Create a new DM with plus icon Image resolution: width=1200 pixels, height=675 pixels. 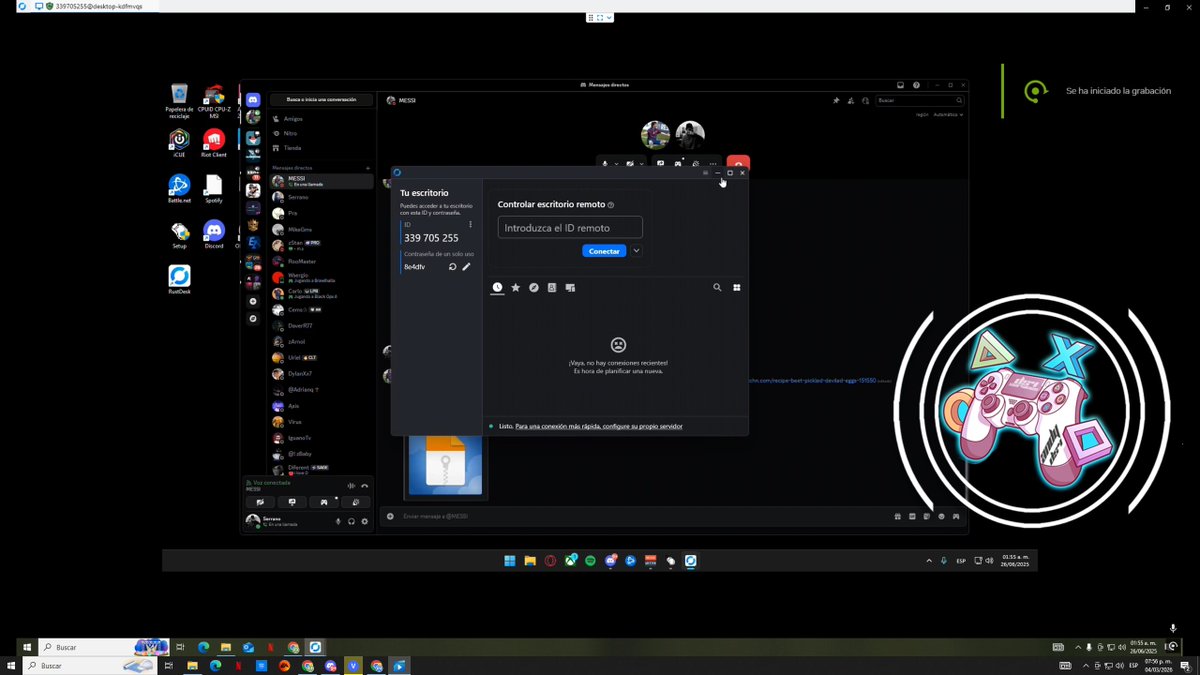click(x=368, y=168)
